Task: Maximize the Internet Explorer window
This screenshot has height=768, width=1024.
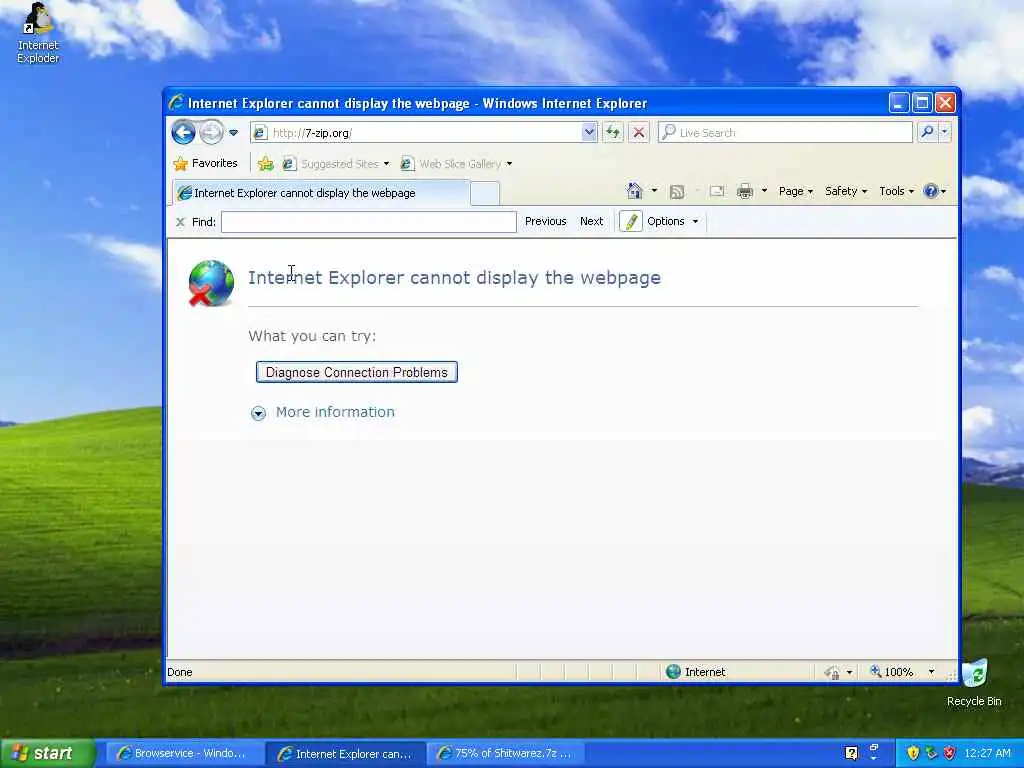Action: [922, 103]
